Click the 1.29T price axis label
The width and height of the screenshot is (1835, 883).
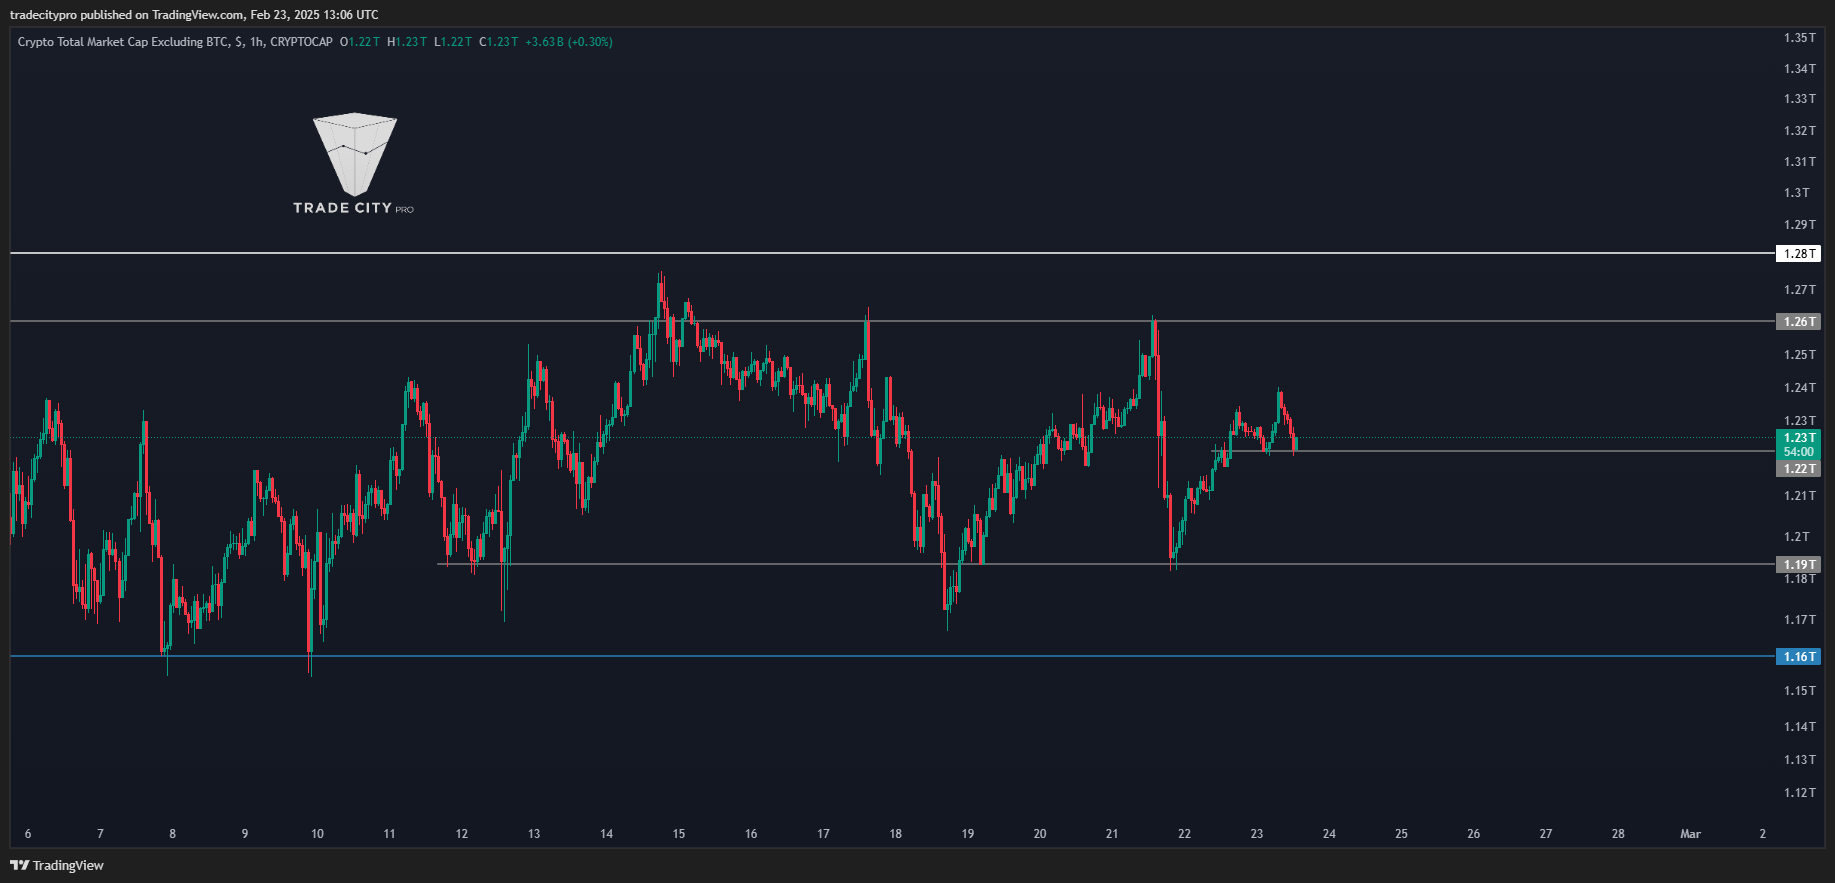pyautogui.click(x=1800, y=225)
